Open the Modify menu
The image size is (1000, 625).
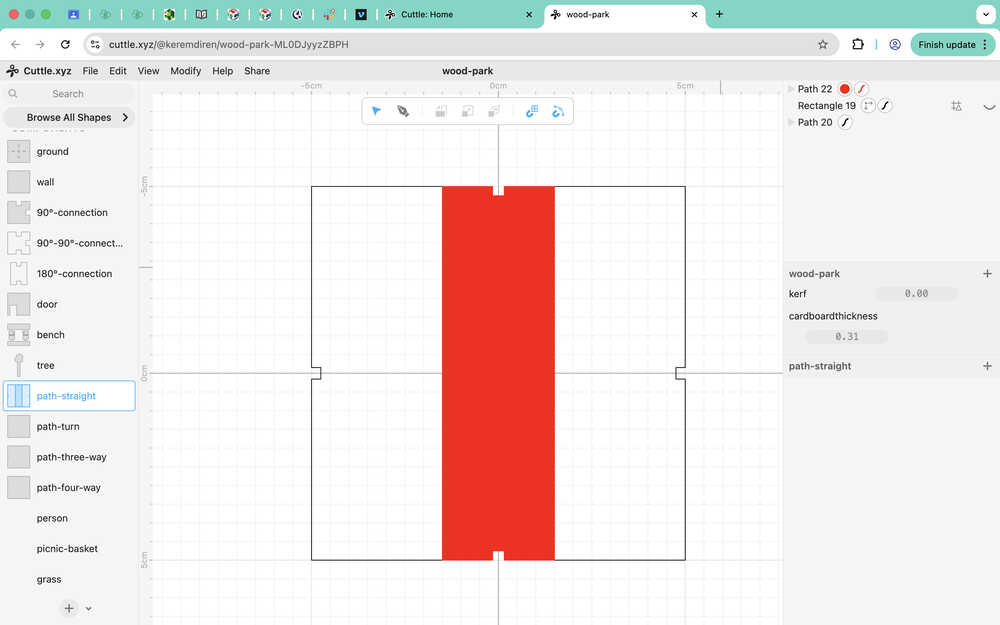click(x=186, y=71)
